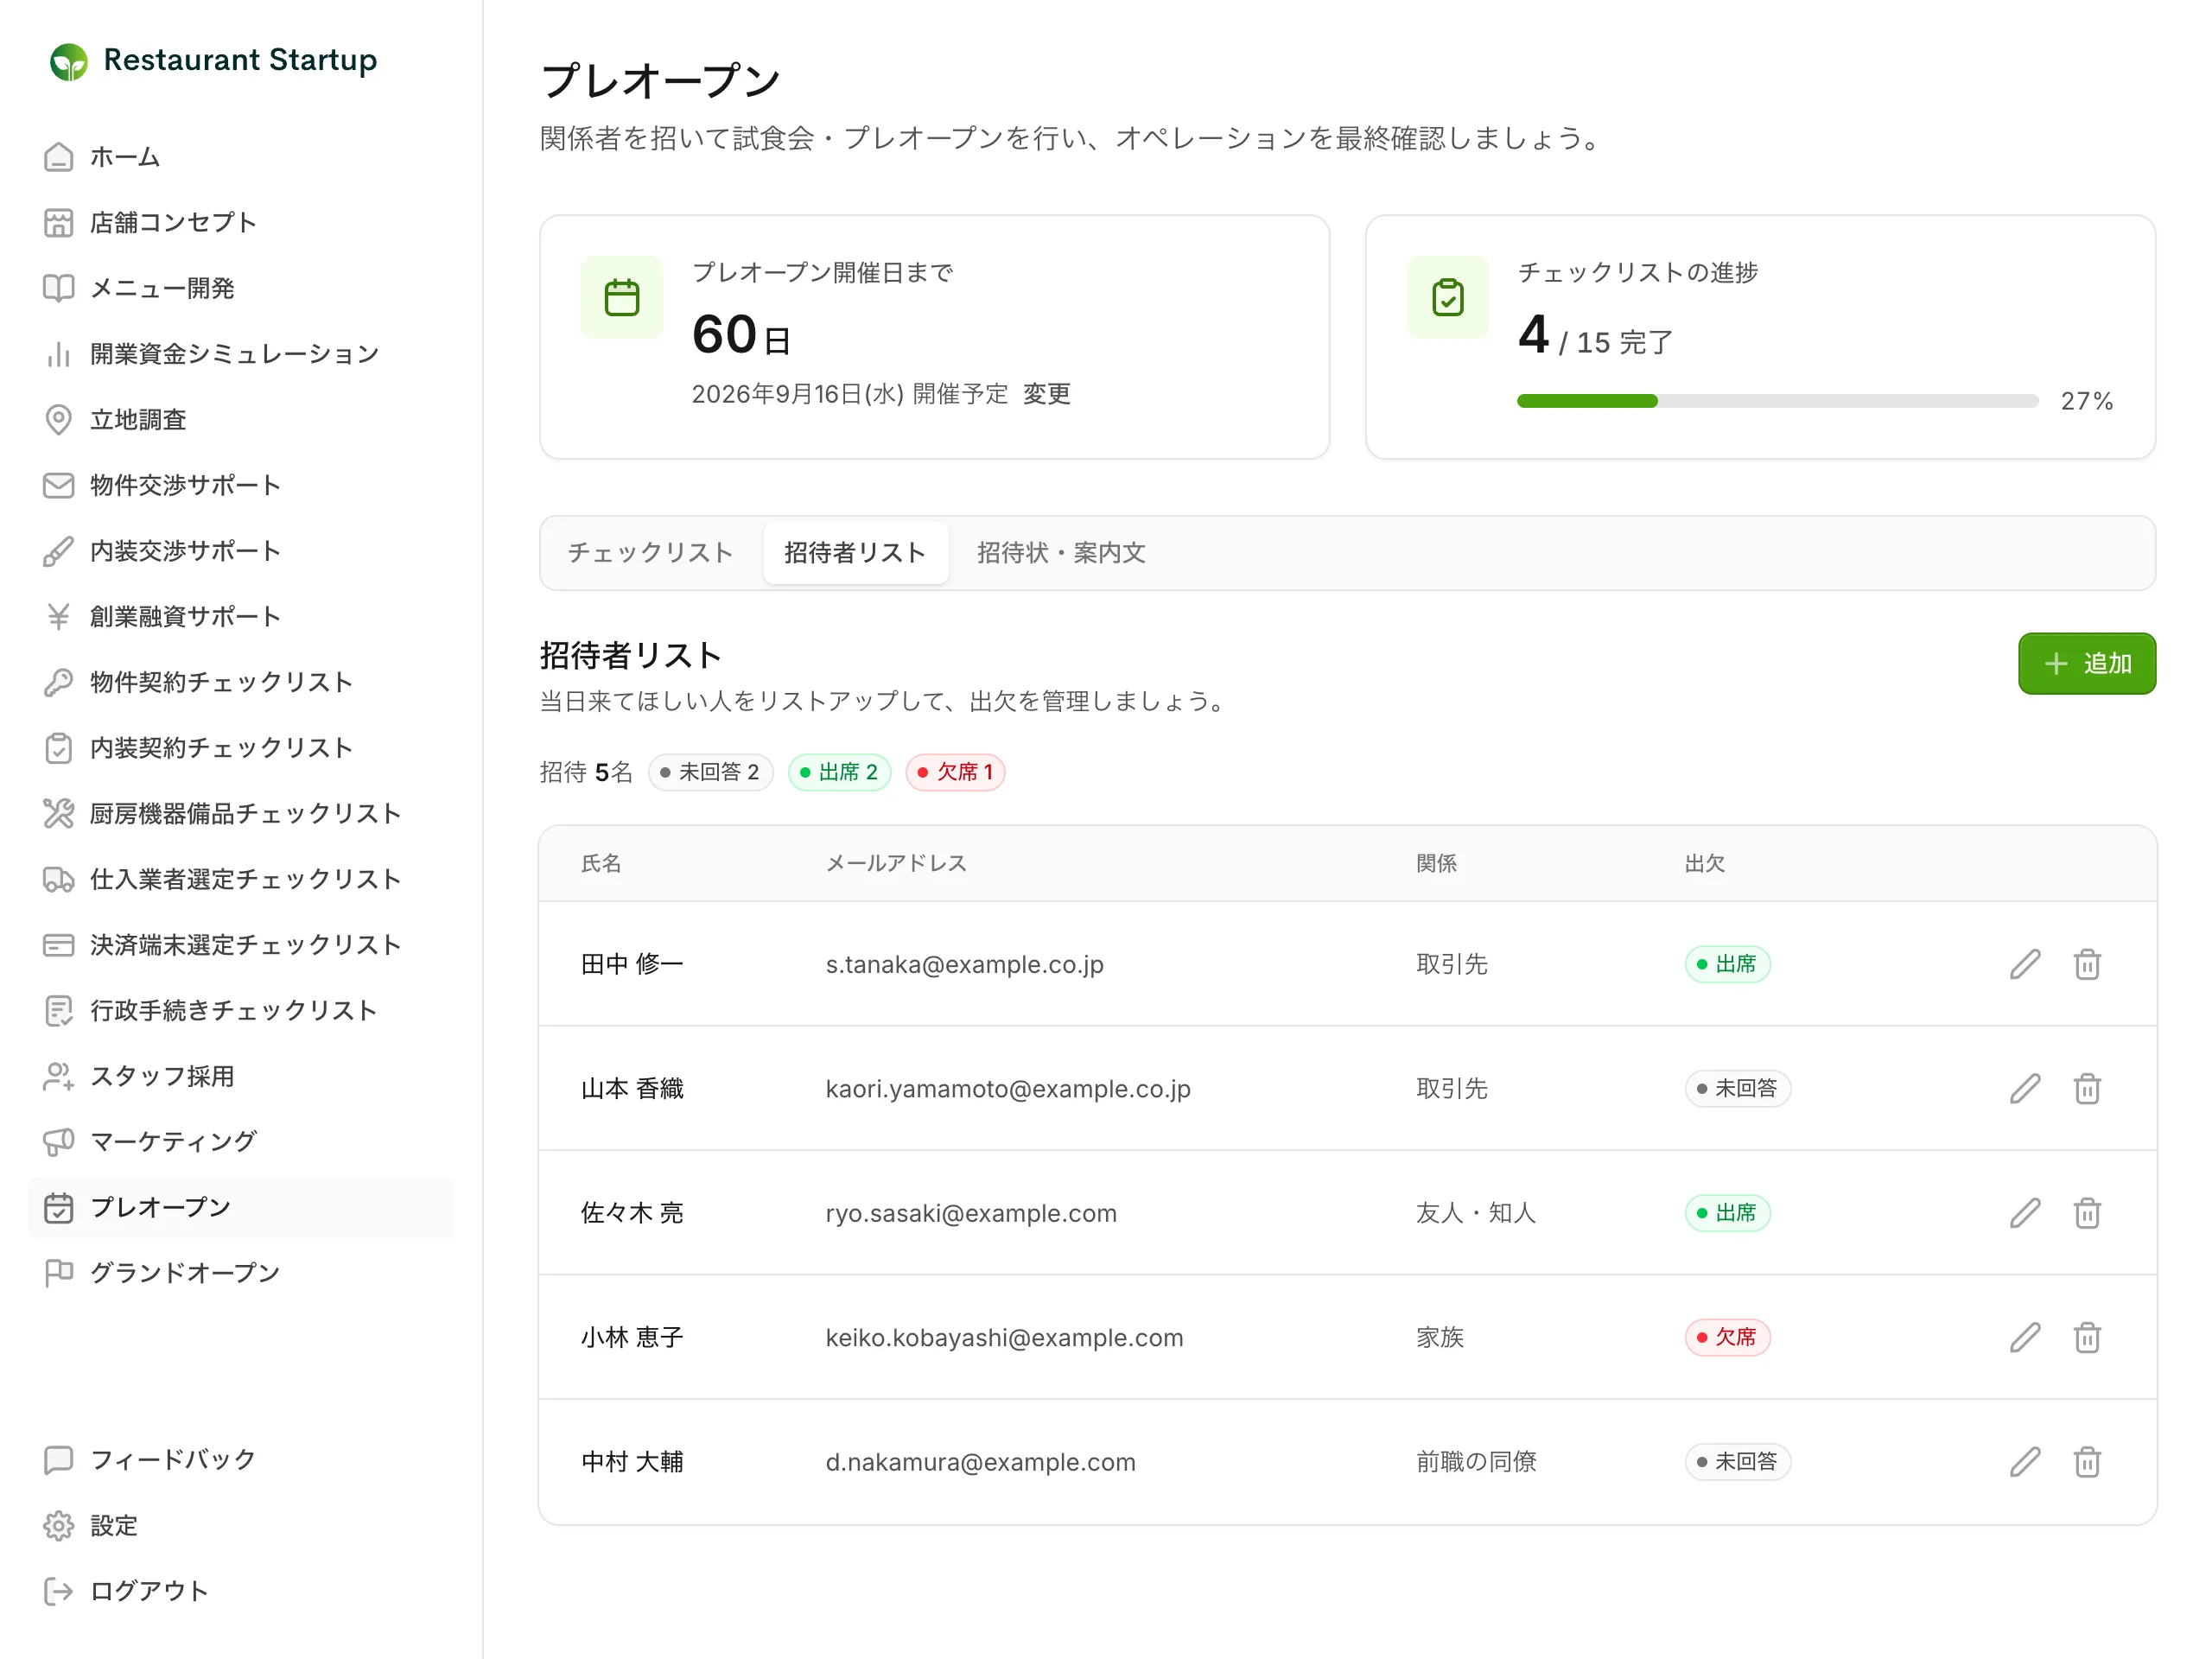This screenshot has height=1659, width=2212.
Task: Edit 山本 香織 with pencil icon
Action: tap(2025, 1089)
